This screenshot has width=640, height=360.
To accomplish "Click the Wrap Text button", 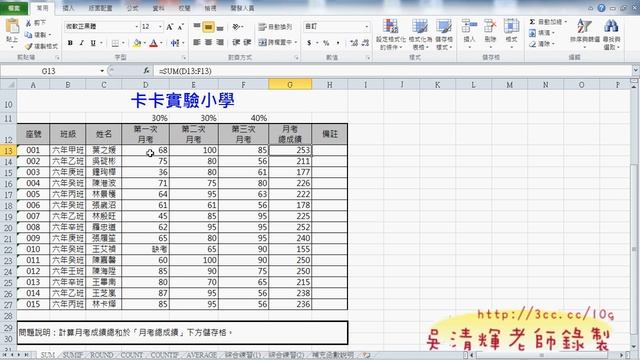I will tap(275, 27).
